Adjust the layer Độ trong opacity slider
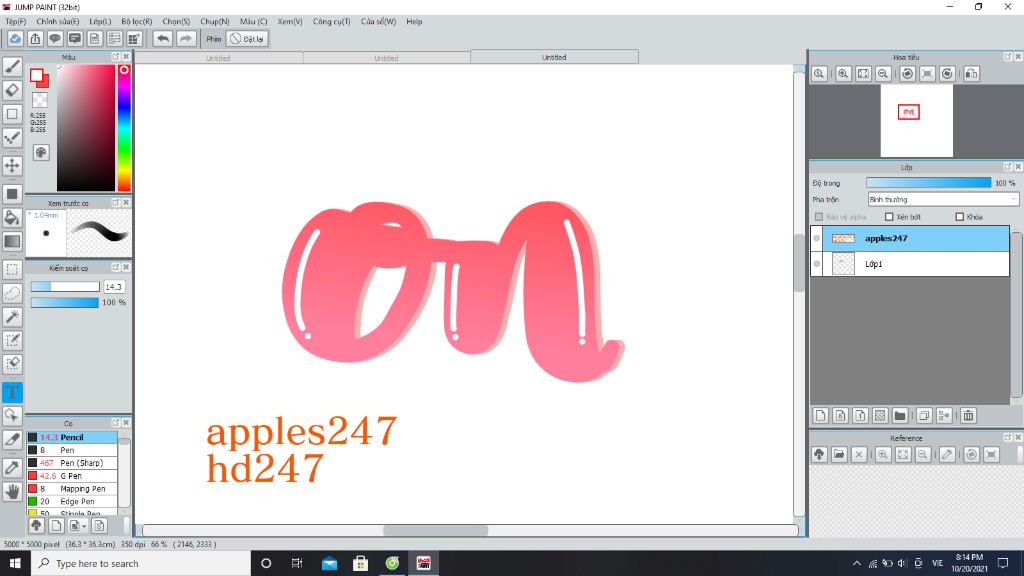 [928, 183]
